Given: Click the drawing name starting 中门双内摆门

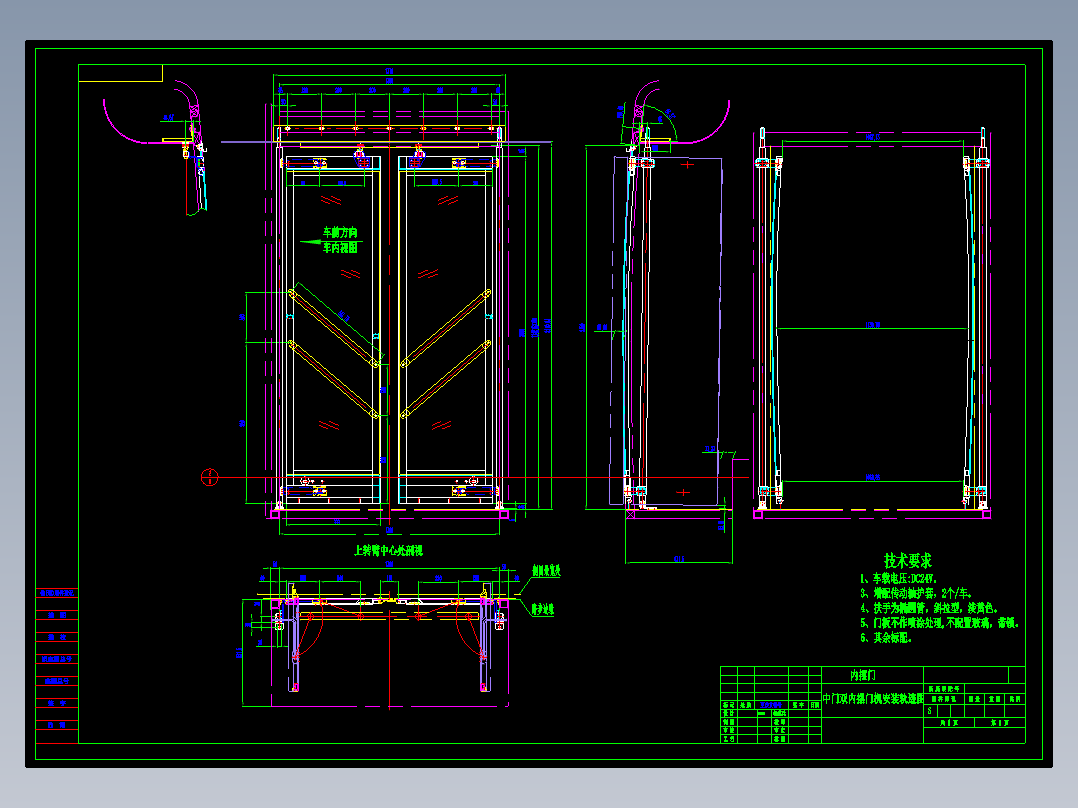Looking at the screenshot, I should click(873, 699).
